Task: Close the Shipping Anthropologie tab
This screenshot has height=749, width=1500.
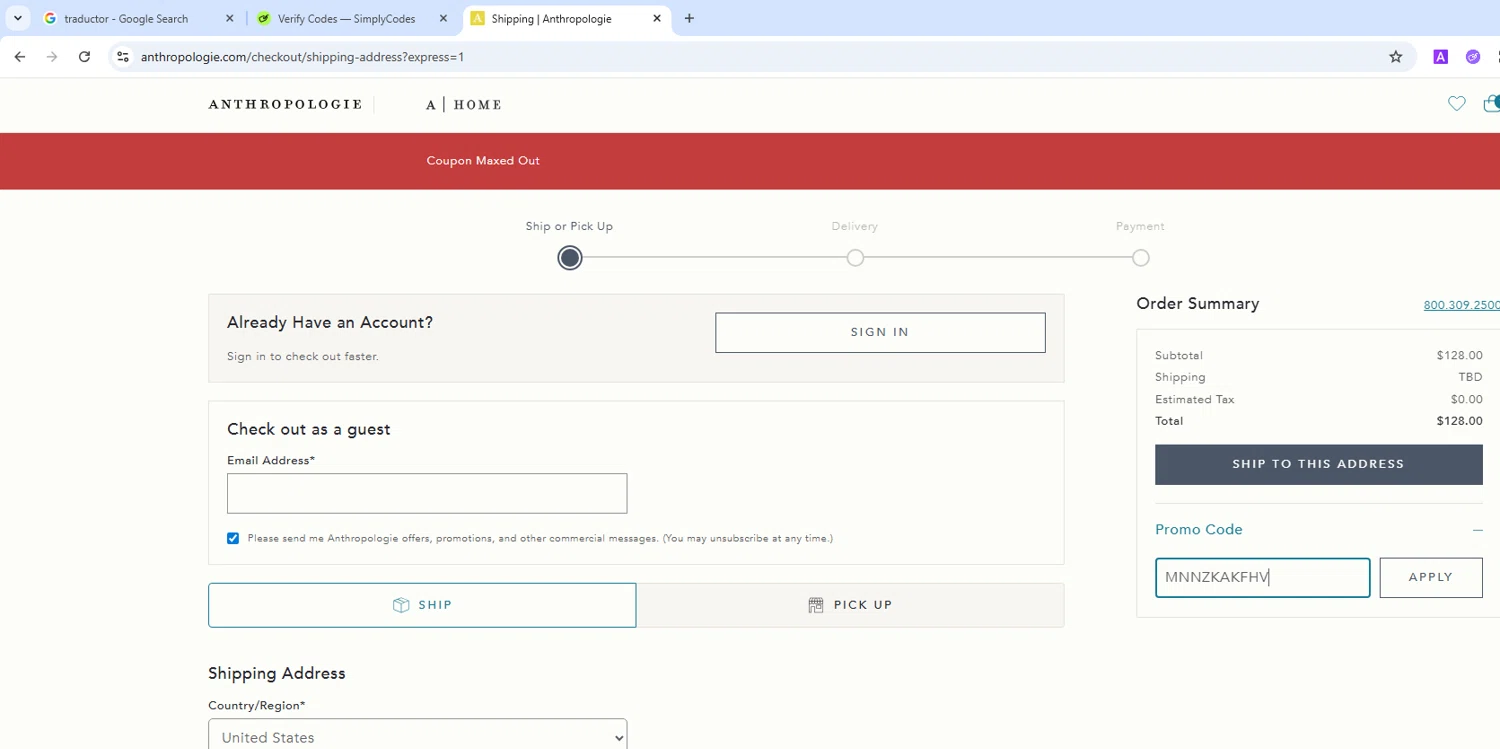Action: click(657, 18)
